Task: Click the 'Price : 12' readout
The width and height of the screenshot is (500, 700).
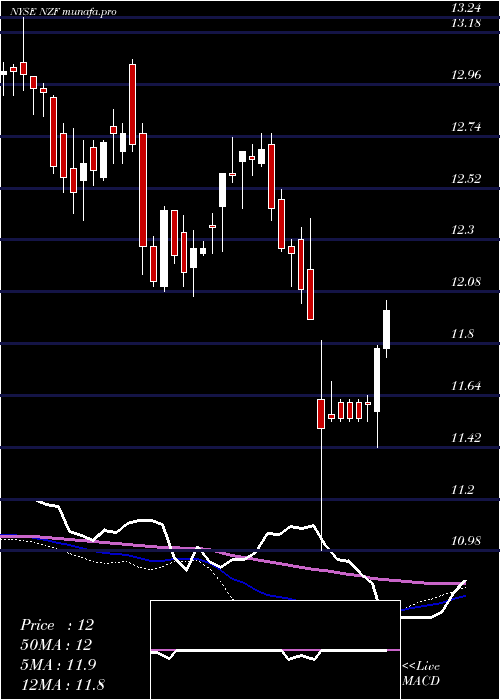Action: pyautogui.click(x=57, y=625)
